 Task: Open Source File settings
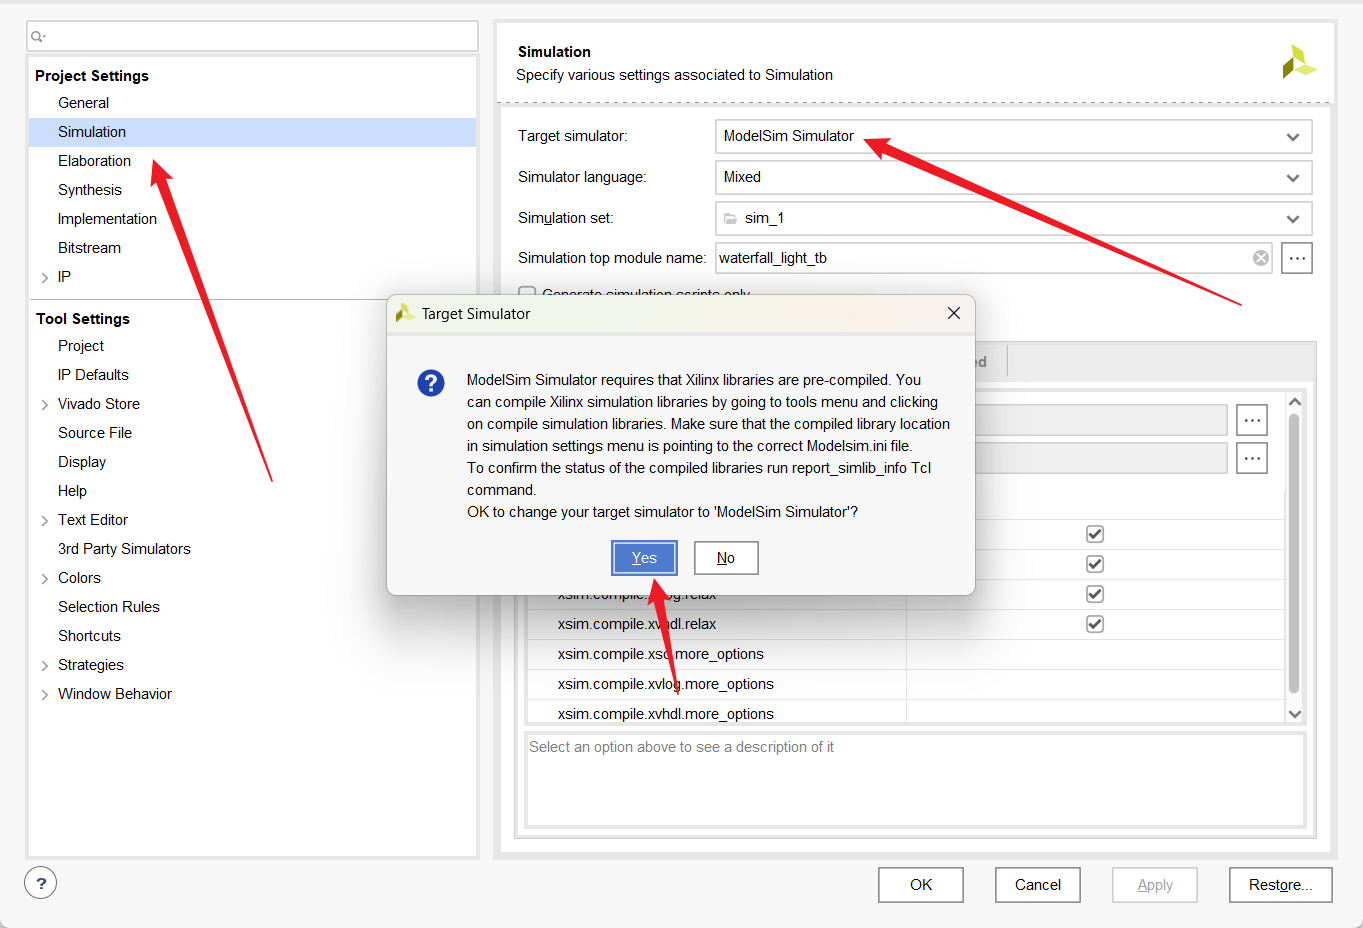(x=95, y=433)
